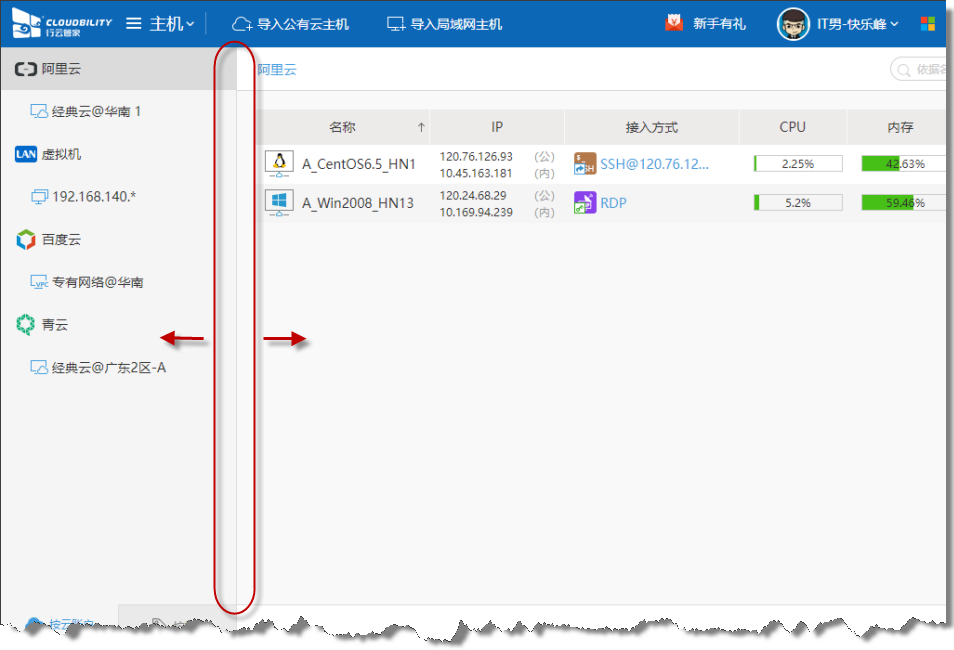Click icon beside 经典云@广东2区-A
This screenshot has height=650, width=954.
(x=39, y=367)
